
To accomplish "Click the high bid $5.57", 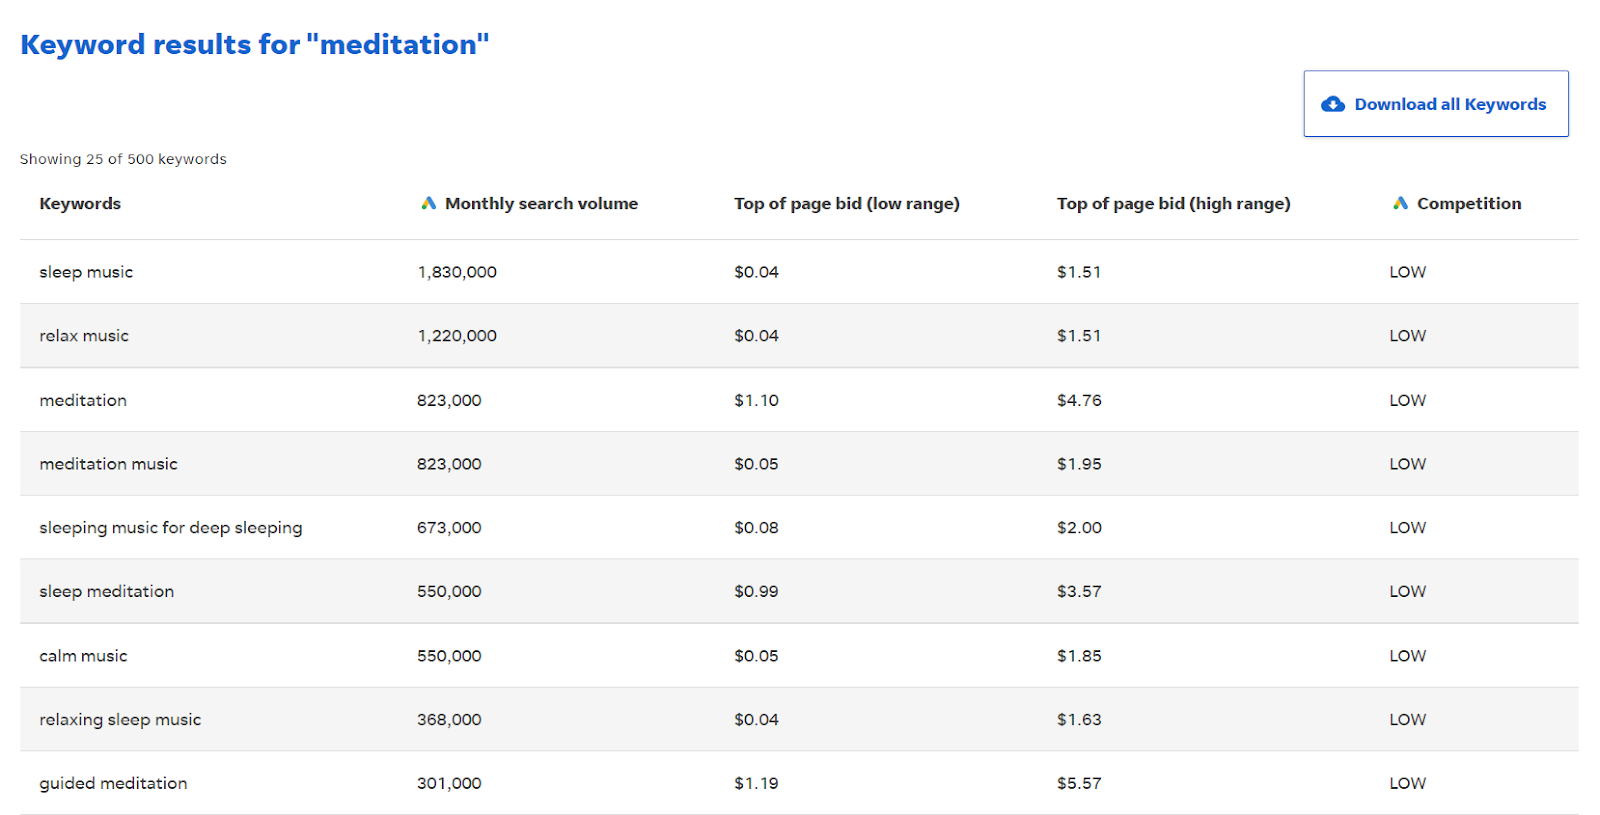I will [x=1079, y=784].
